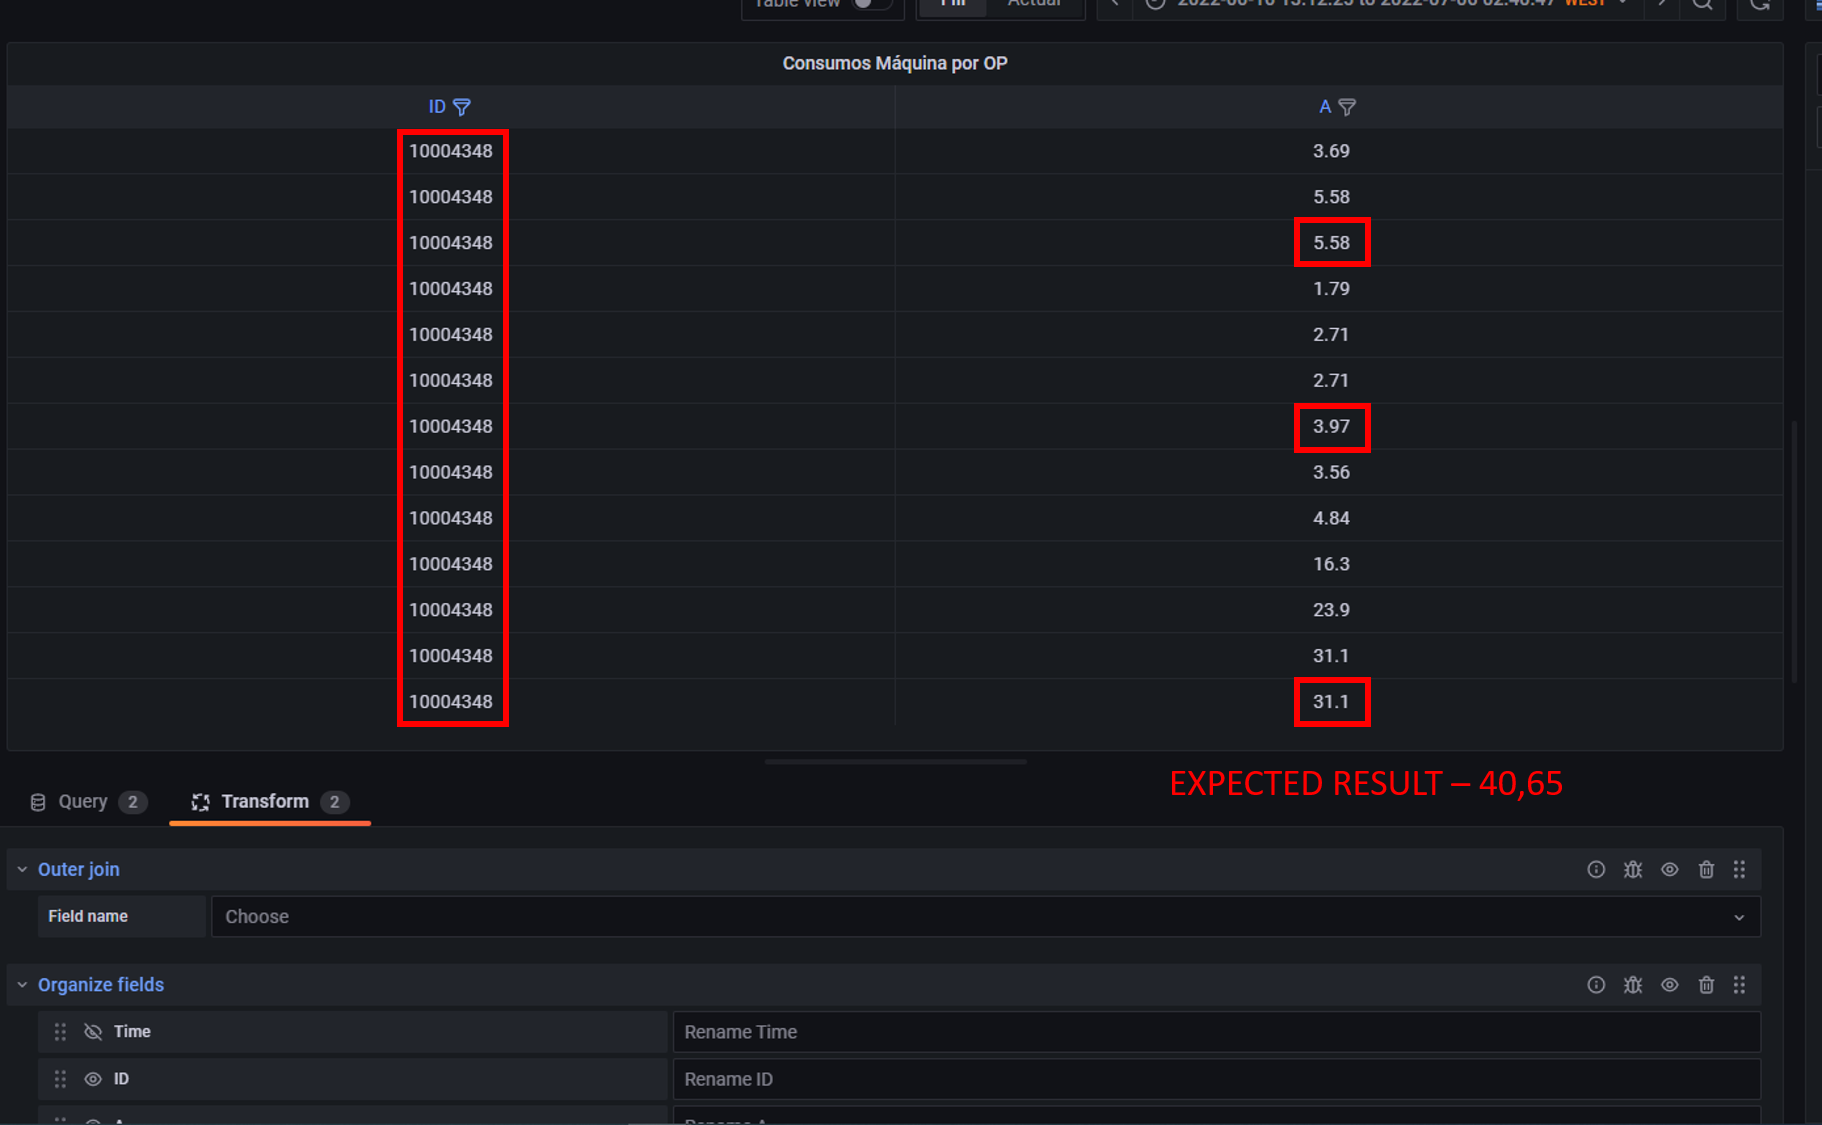Enable debug mode on the Outer join transformation
This screenshot has height=1125, width=1822.
point(1633,869)
